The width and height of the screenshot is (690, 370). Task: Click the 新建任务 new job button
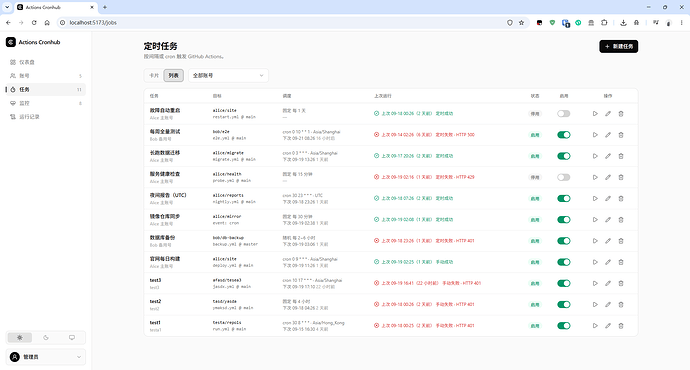click(x=618, y=46)
